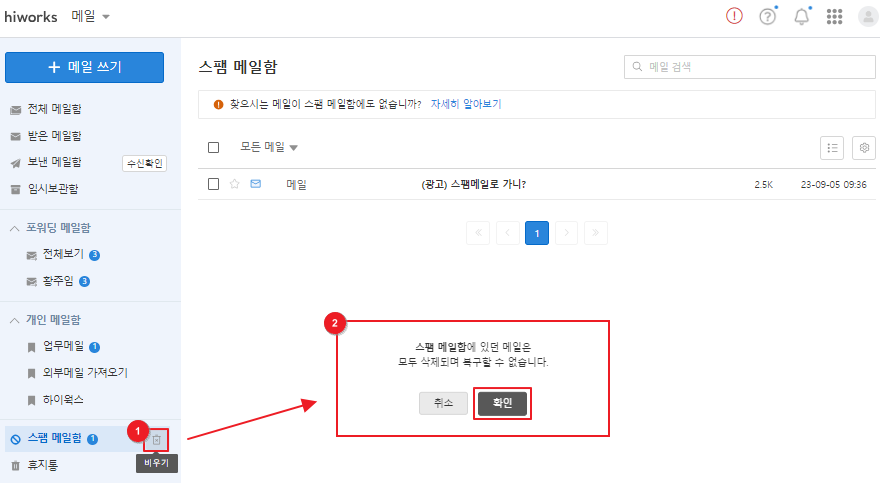
Task: Open the apps grid menu icon
Action: click(x=834, y=17)
